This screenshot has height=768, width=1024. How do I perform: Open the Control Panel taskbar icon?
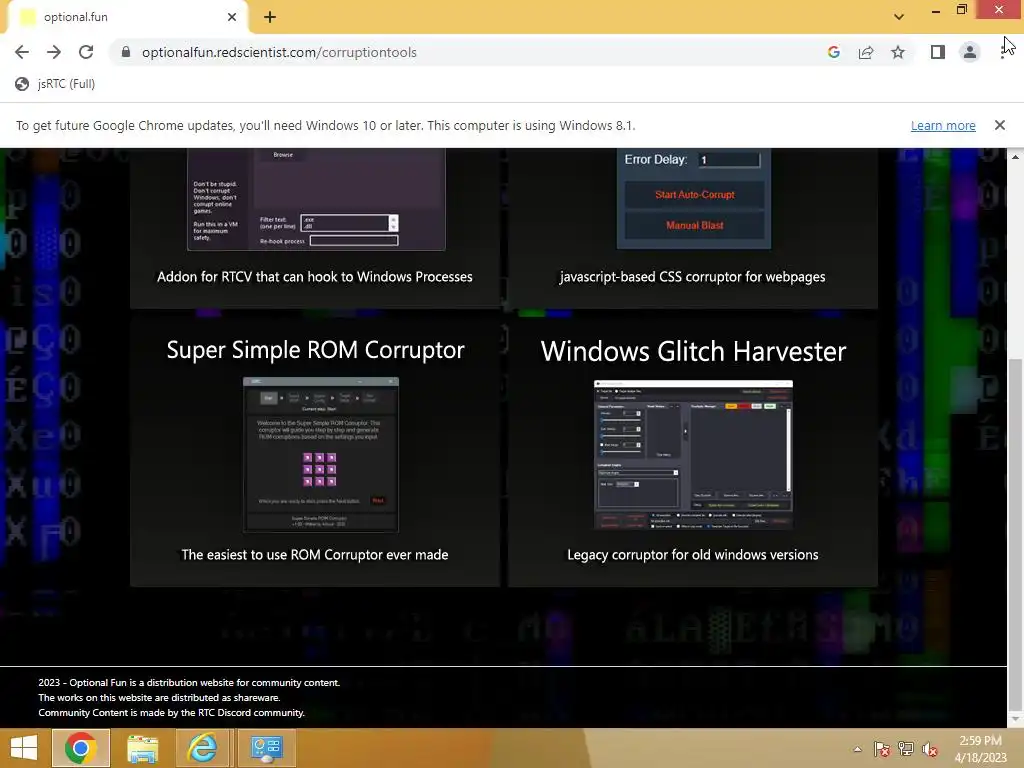tap(266, 748)
